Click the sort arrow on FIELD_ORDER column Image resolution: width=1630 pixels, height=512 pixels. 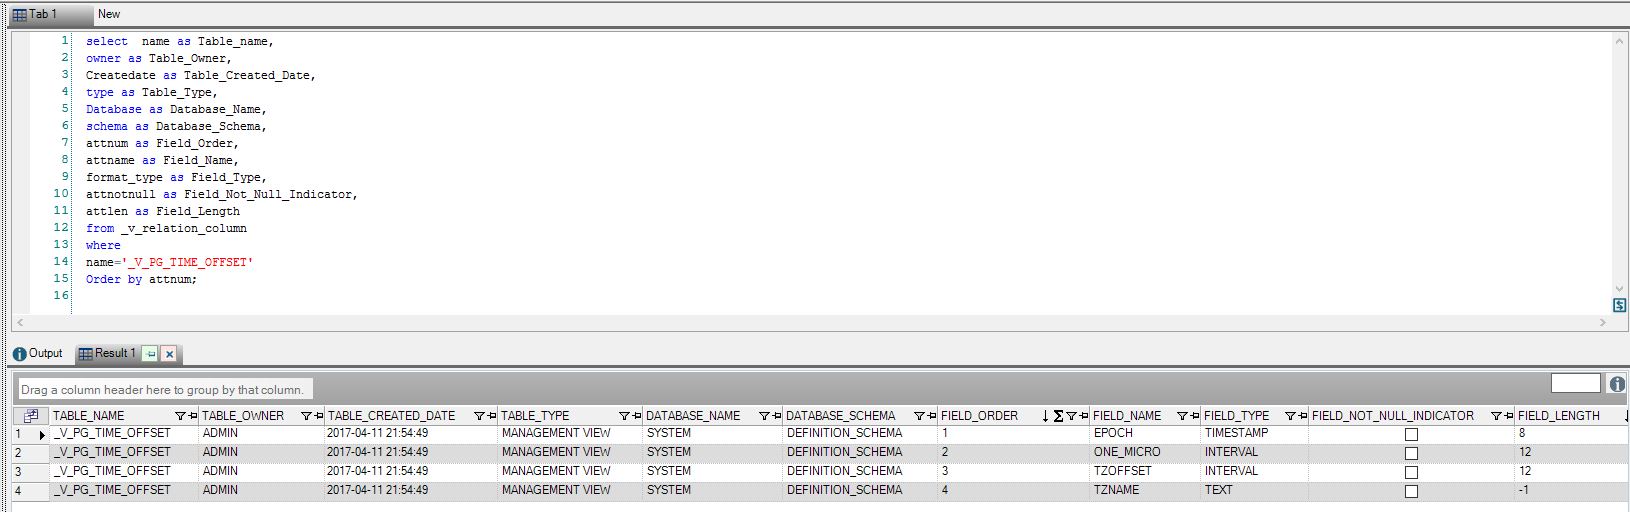(x=1045, y=416)
